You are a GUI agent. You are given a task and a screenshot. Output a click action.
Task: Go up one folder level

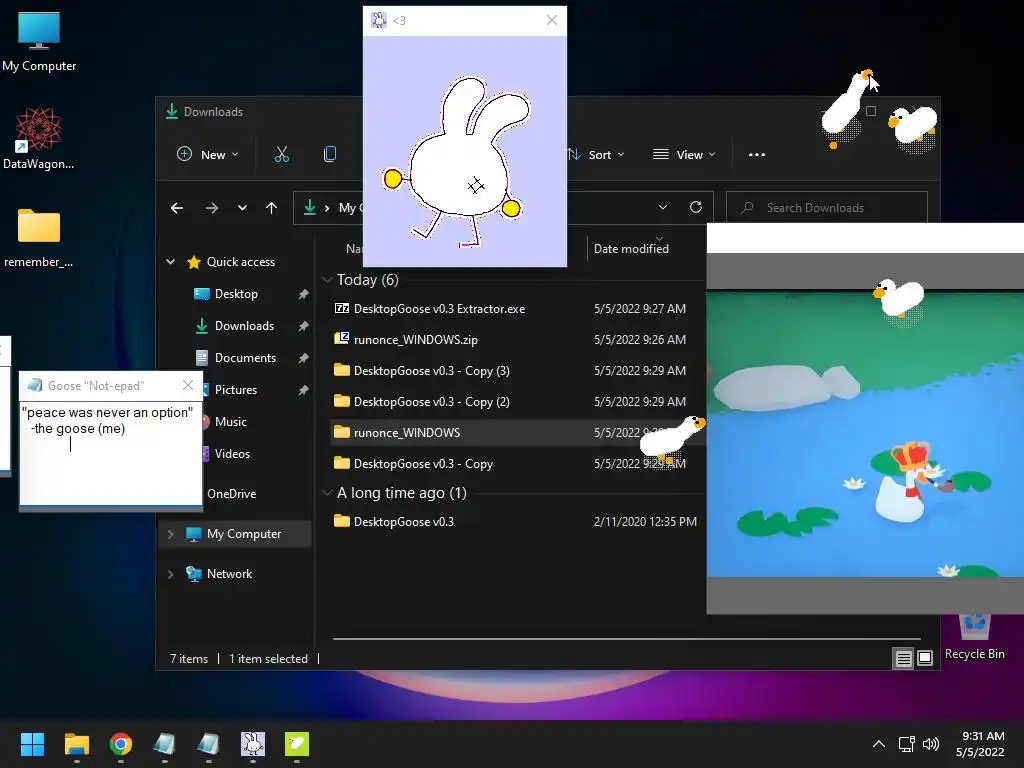pyautogui.click(x=272, y=208)
